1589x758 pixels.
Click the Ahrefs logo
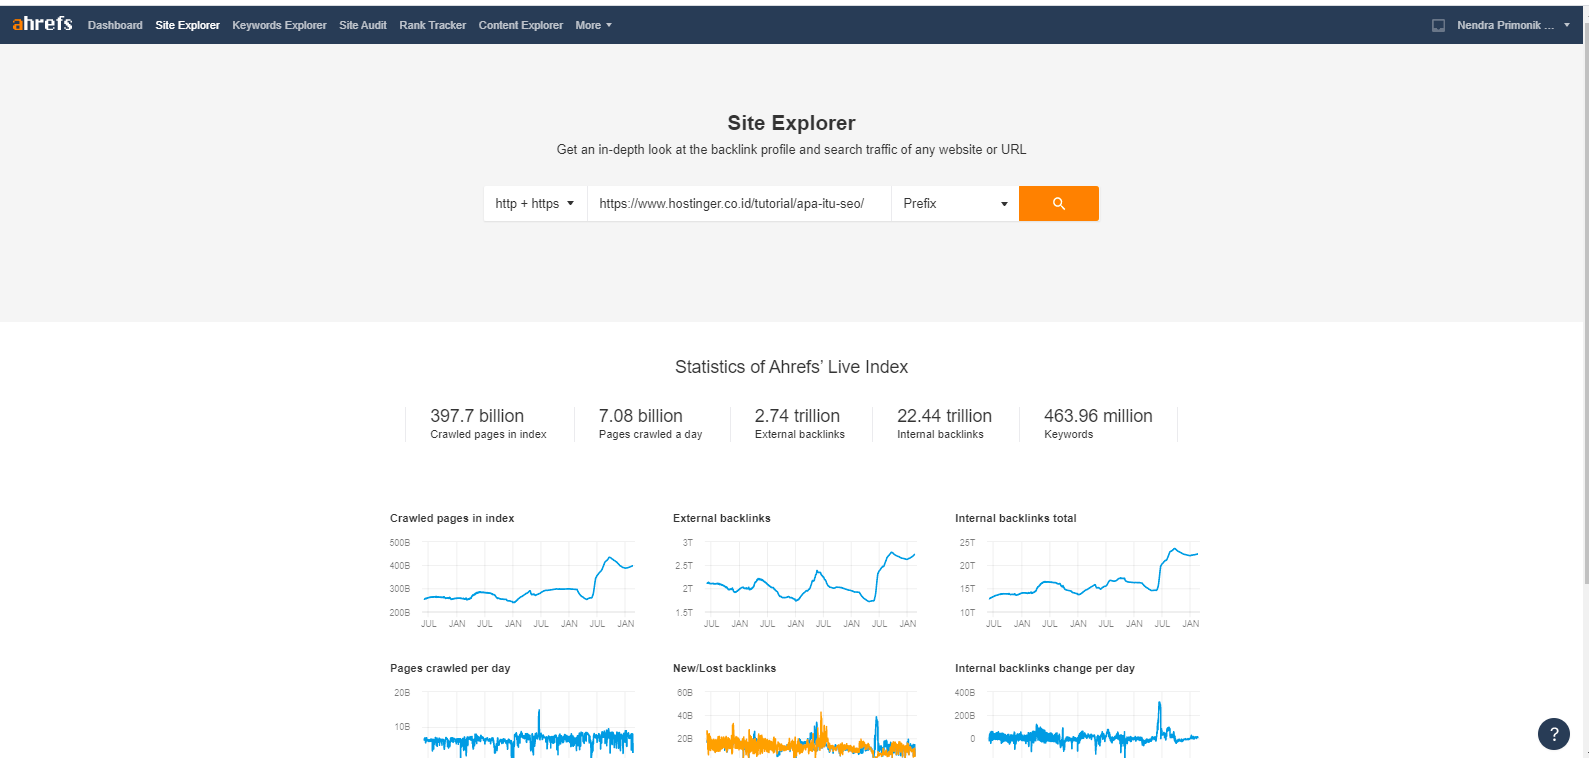(x=42, y=24)
